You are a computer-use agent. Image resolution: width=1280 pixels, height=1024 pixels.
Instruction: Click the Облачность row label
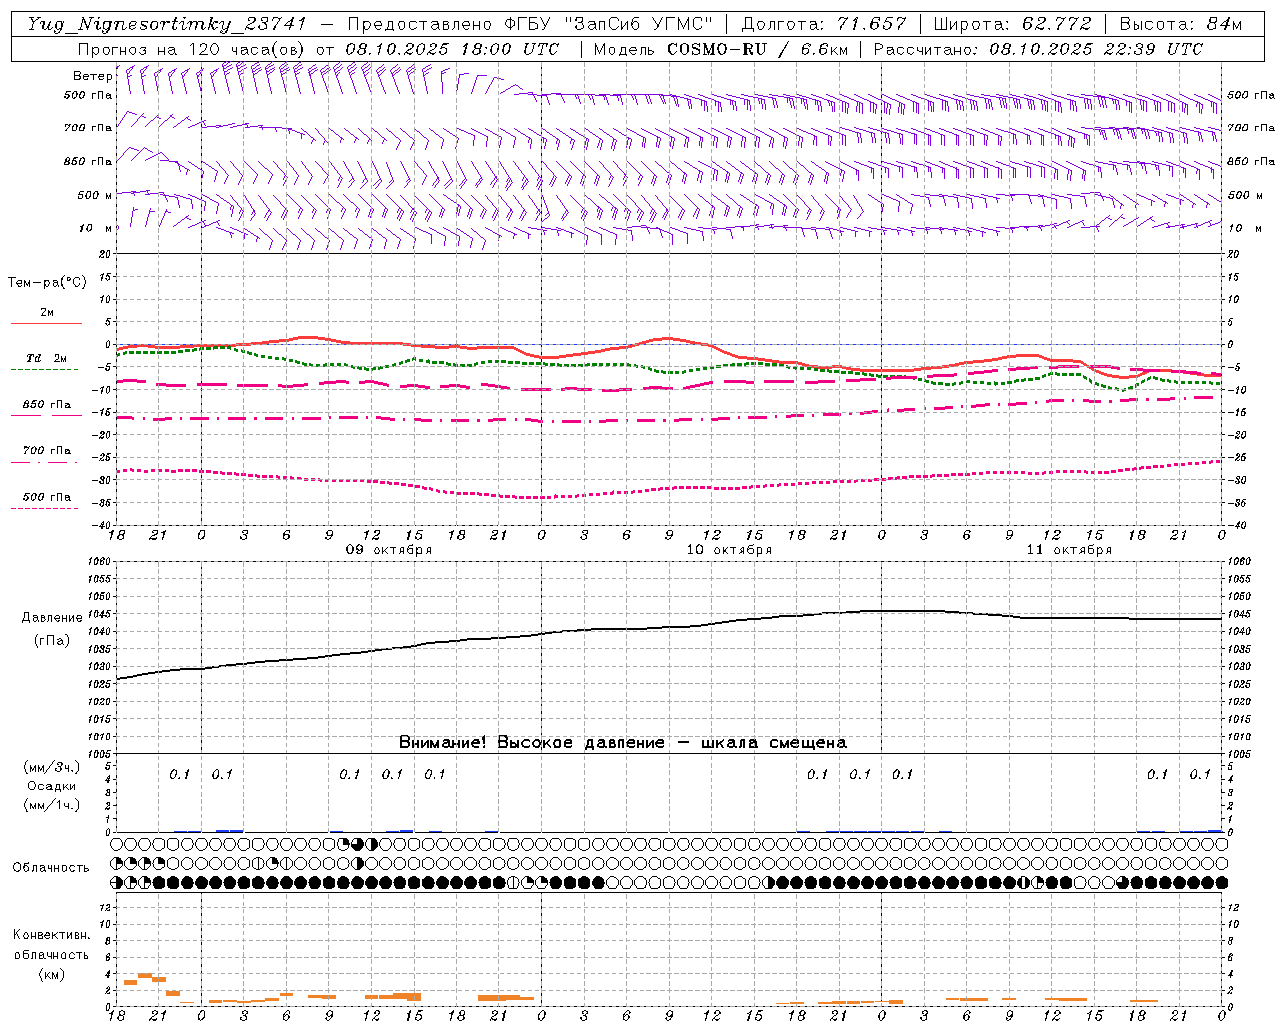(51, 868)
